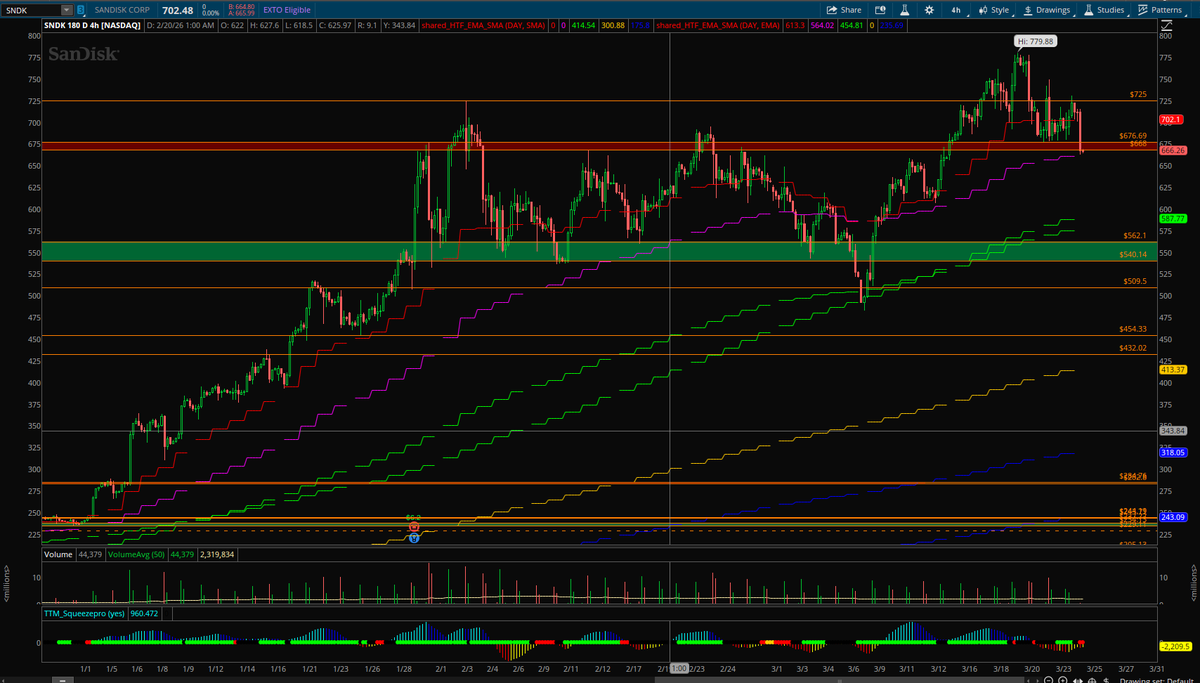Click the $509.5 price level label

click(x=1134, y=282)
